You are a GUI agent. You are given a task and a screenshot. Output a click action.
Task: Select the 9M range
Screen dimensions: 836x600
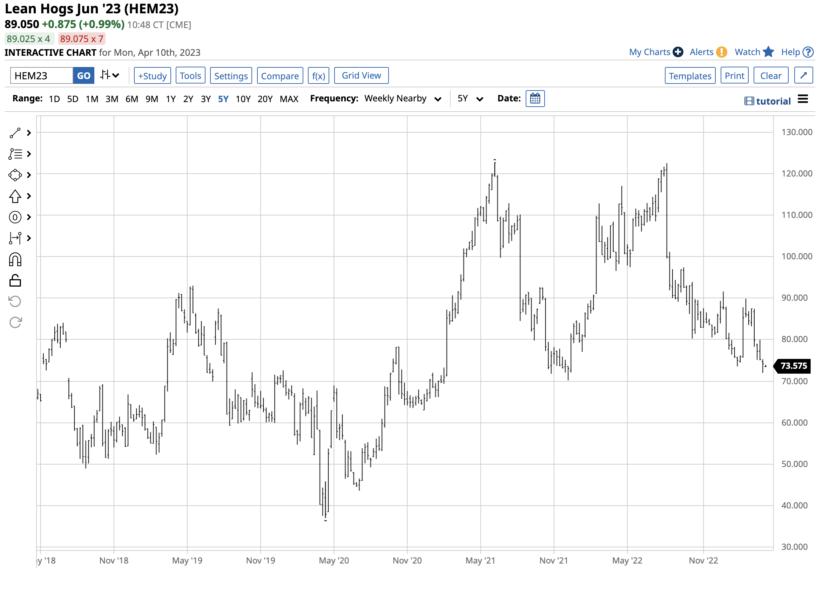click(152, 99)
